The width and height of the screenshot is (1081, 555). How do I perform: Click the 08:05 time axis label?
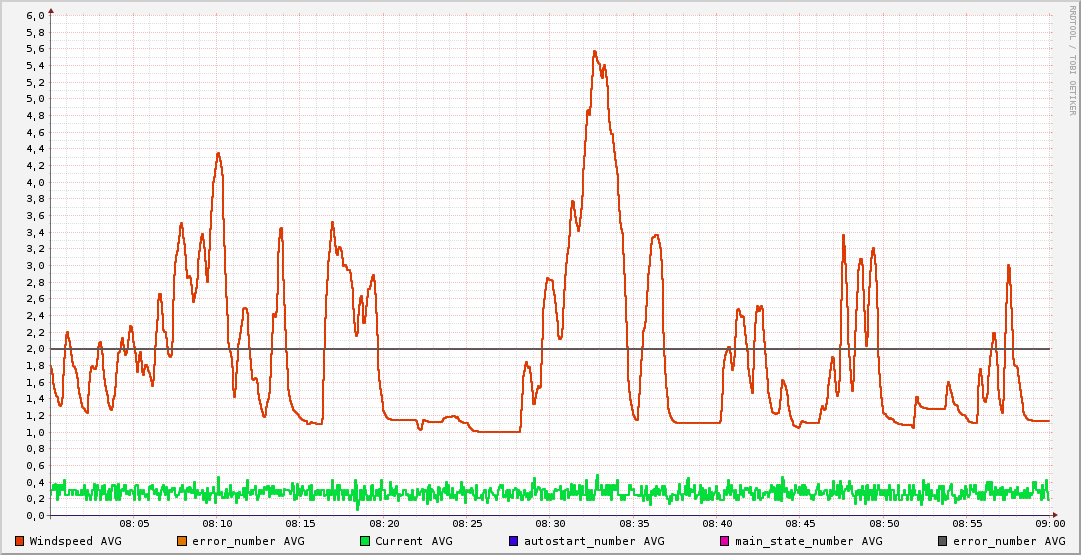point(135,524)
